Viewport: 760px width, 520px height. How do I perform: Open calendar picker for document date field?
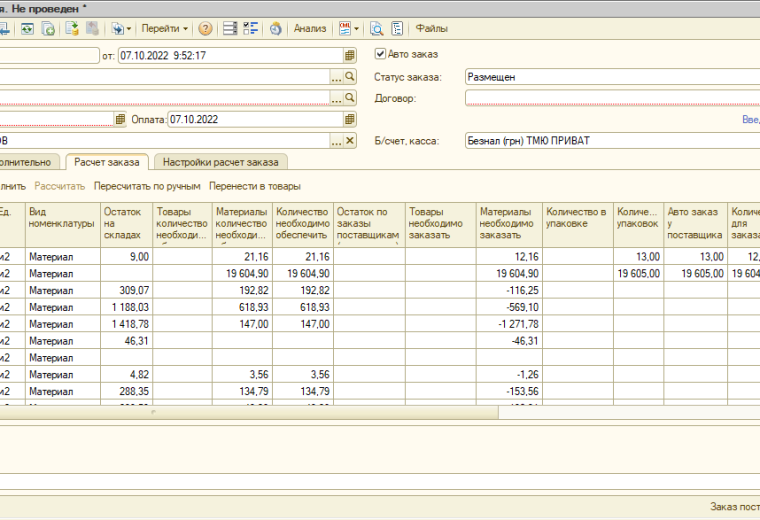(x=350, y=56)
